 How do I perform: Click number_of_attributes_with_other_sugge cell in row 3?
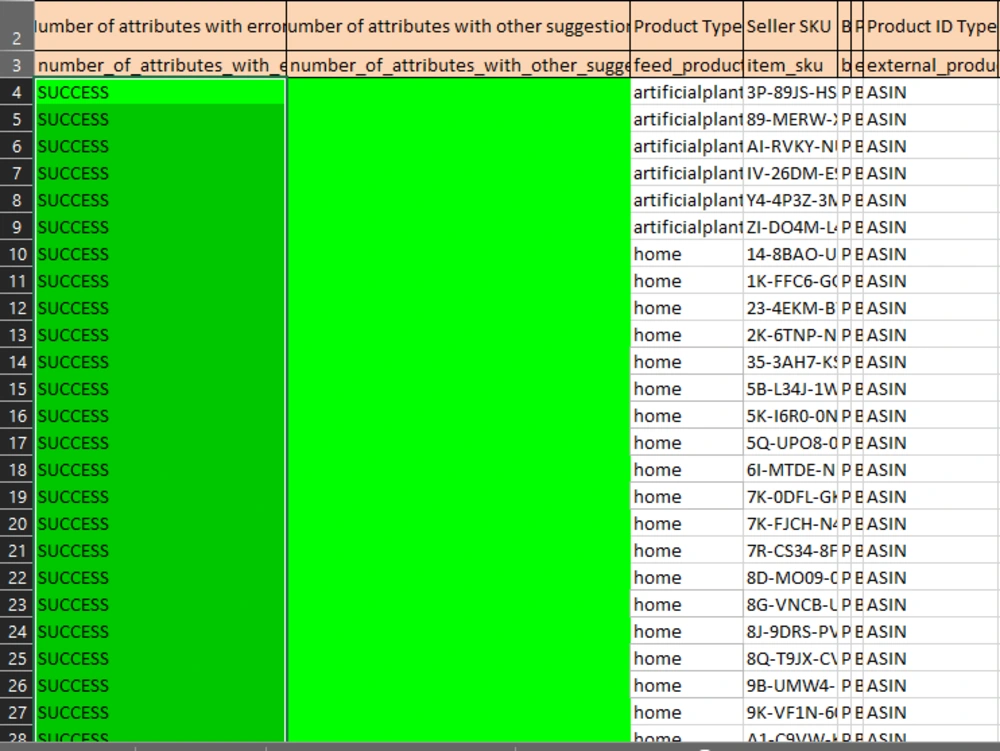459,65
